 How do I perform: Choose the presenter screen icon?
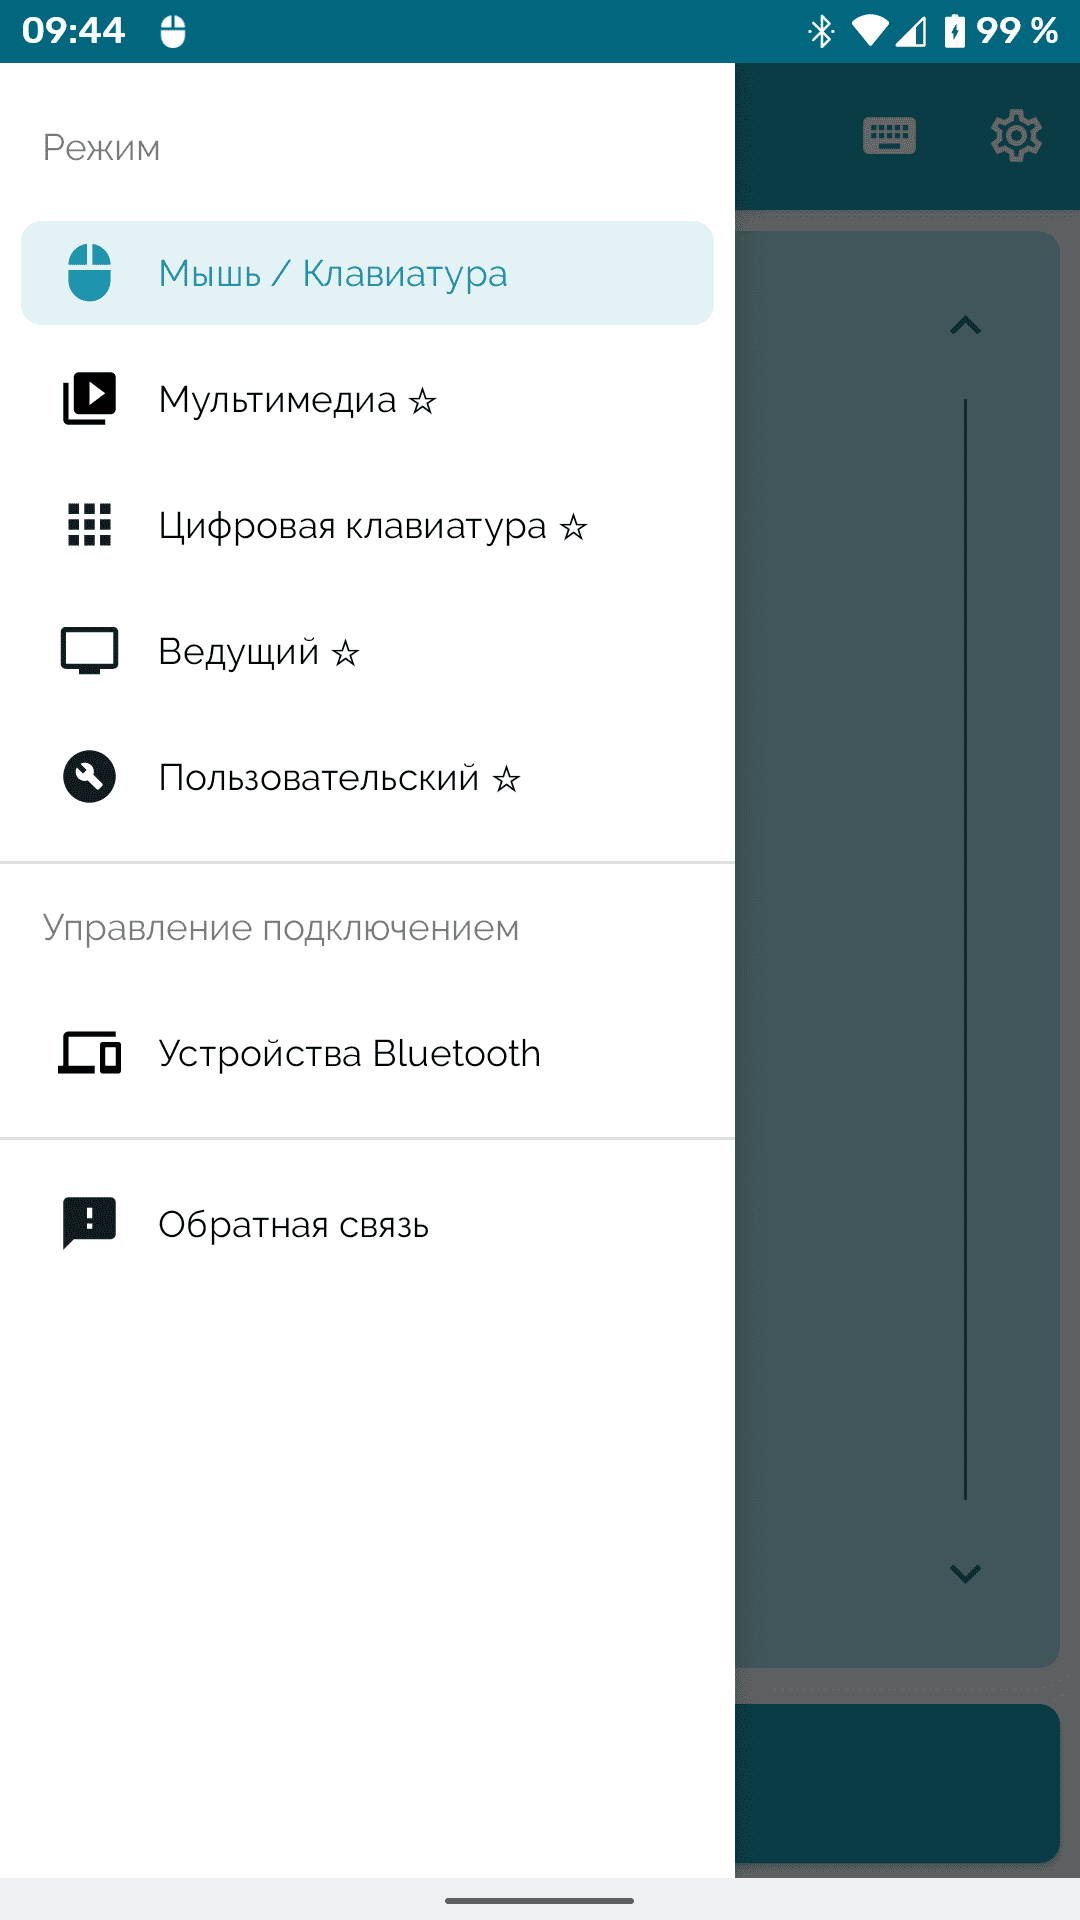click(89, 651)
